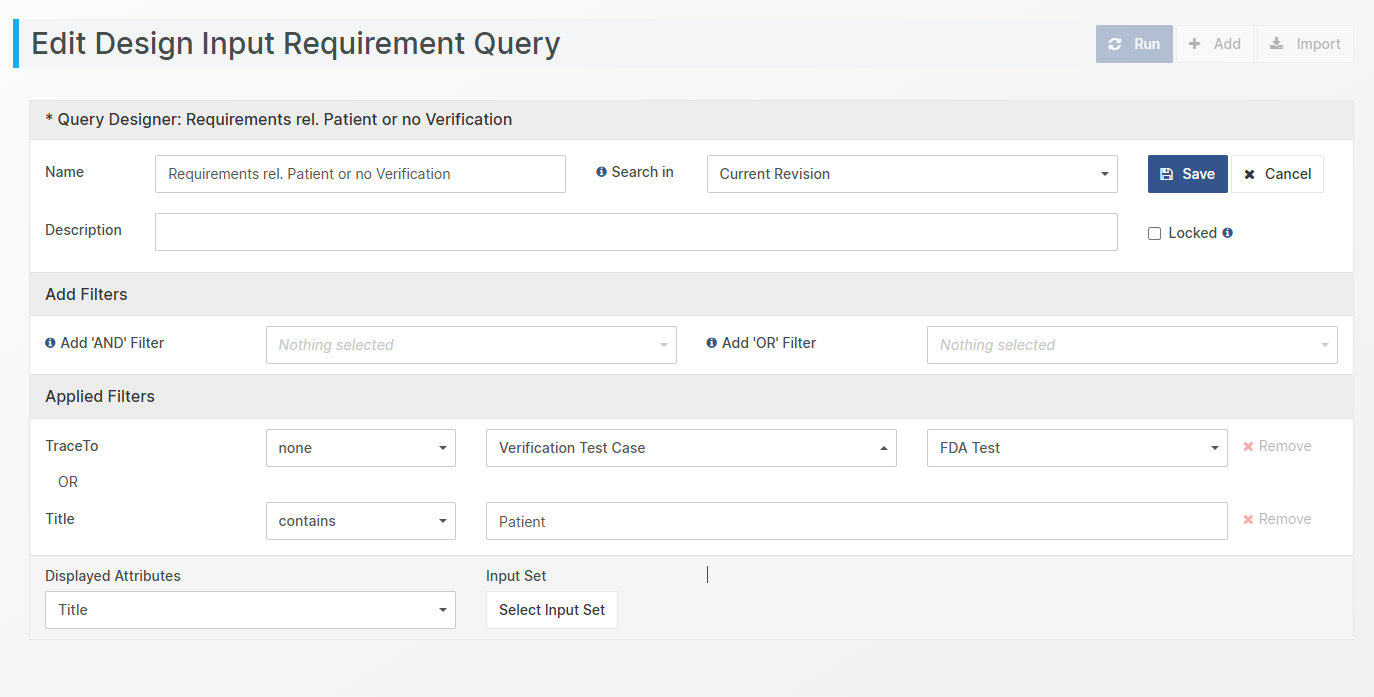Open the Displayed Attributes dropdown
Viewport: 1374px width, 697px height.
click(250, 610)
